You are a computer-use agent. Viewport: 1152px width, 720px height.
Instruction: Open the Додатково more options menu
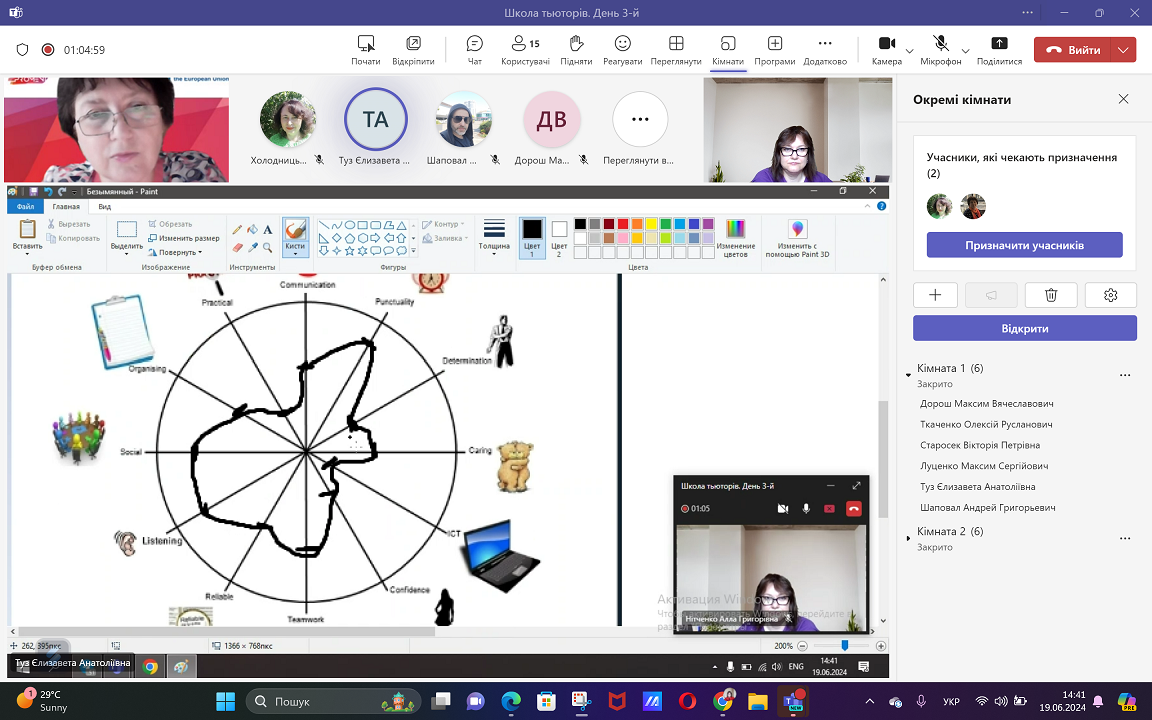[x=825, y=50]
